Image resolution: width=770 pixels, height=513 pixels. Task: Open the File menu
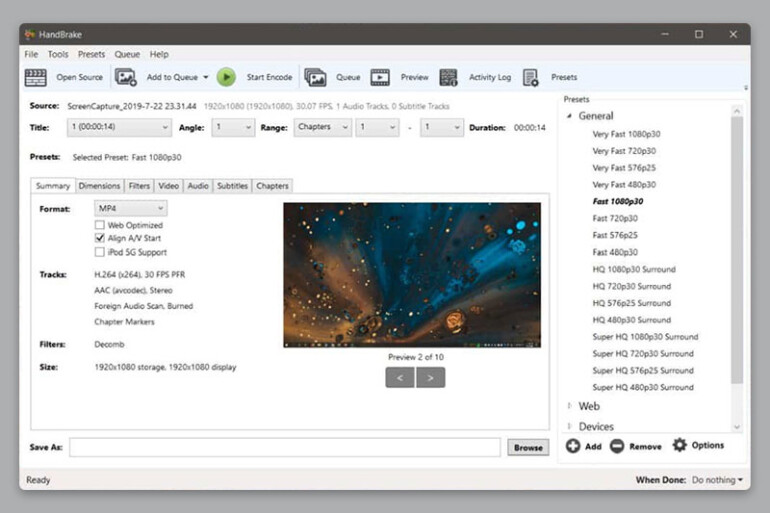31,54
